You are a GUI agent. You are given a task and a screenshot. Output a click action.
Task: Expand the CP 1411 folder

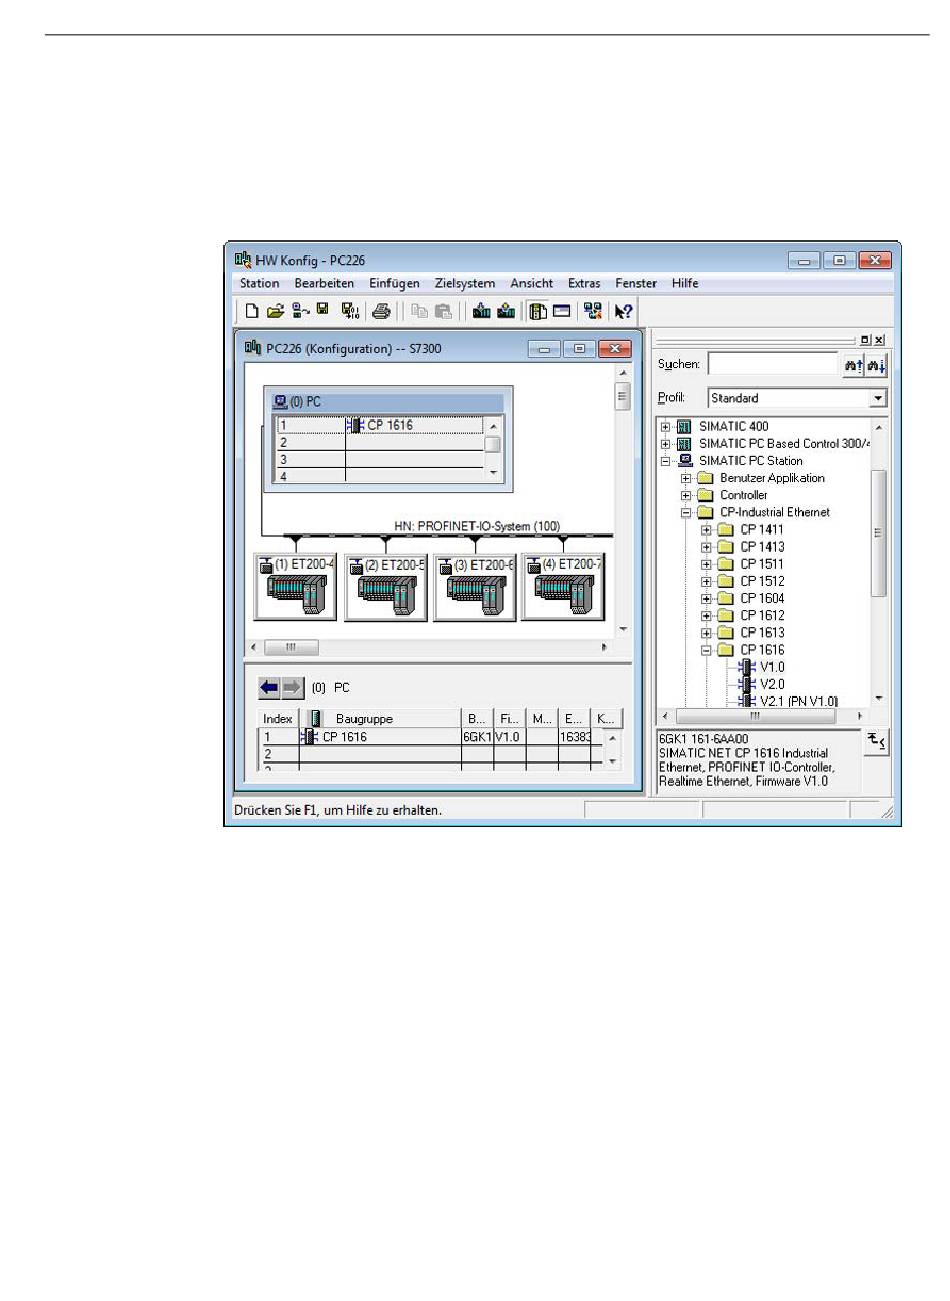706,530
